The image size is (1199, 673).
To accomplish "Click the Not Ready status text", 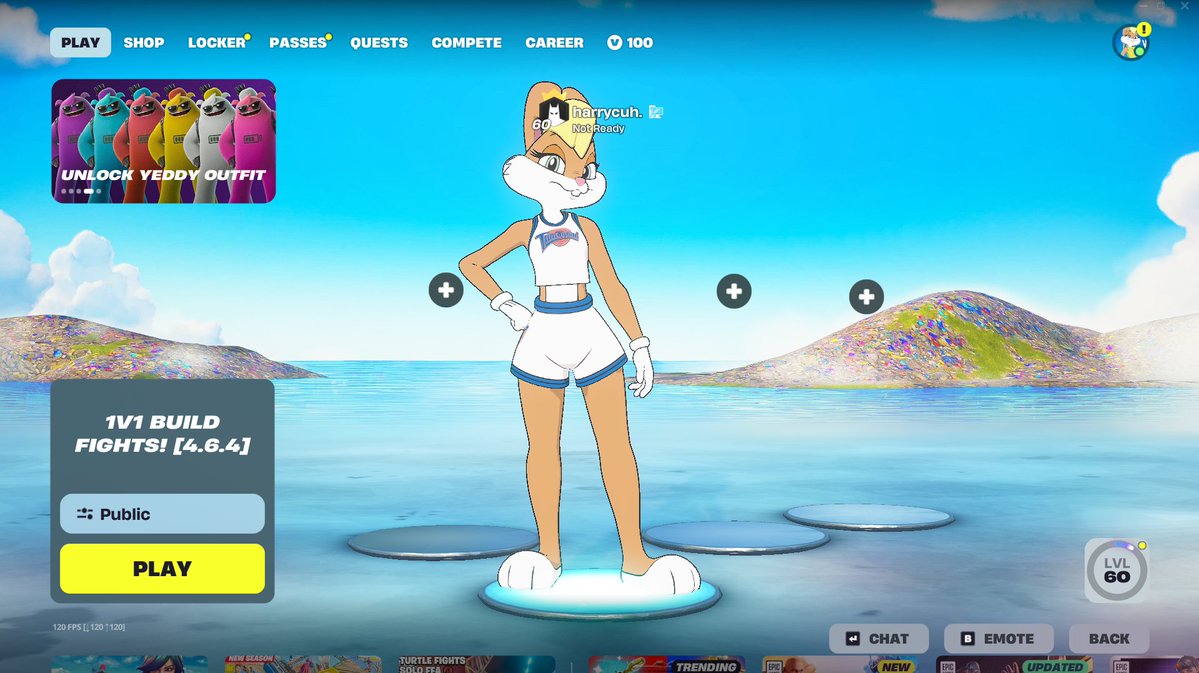I will click(x=599, y=128).
